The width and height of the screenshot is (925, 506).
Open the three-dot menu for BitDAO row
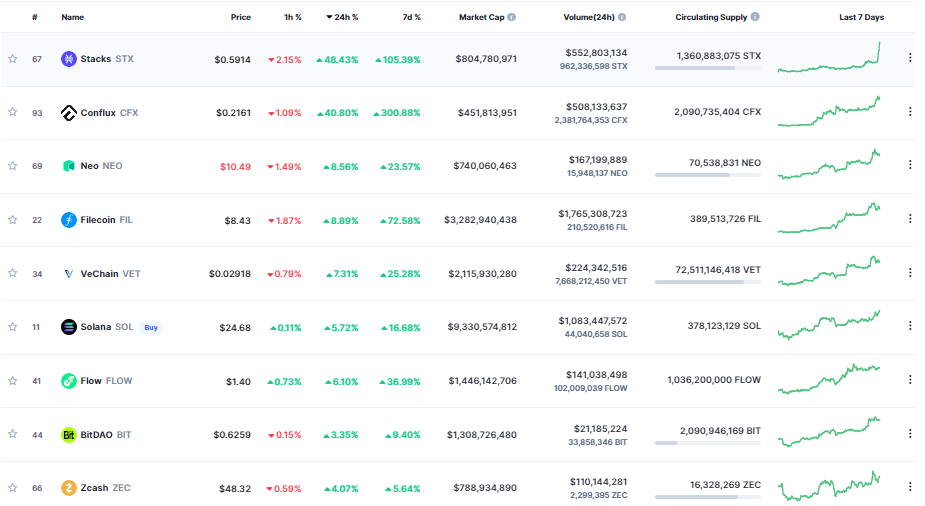pos(910,434)
